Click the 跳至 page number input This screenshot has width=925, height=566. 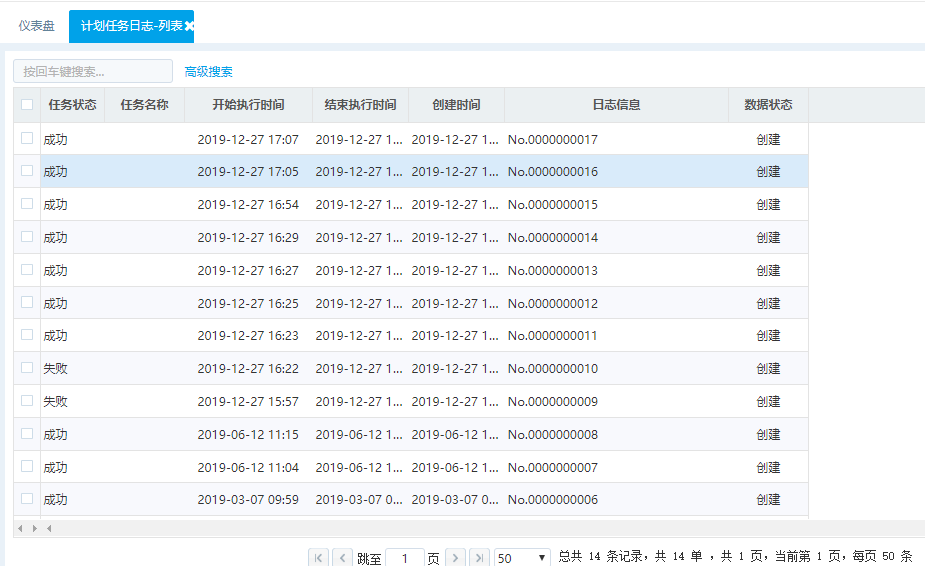(x=405, y=558)
